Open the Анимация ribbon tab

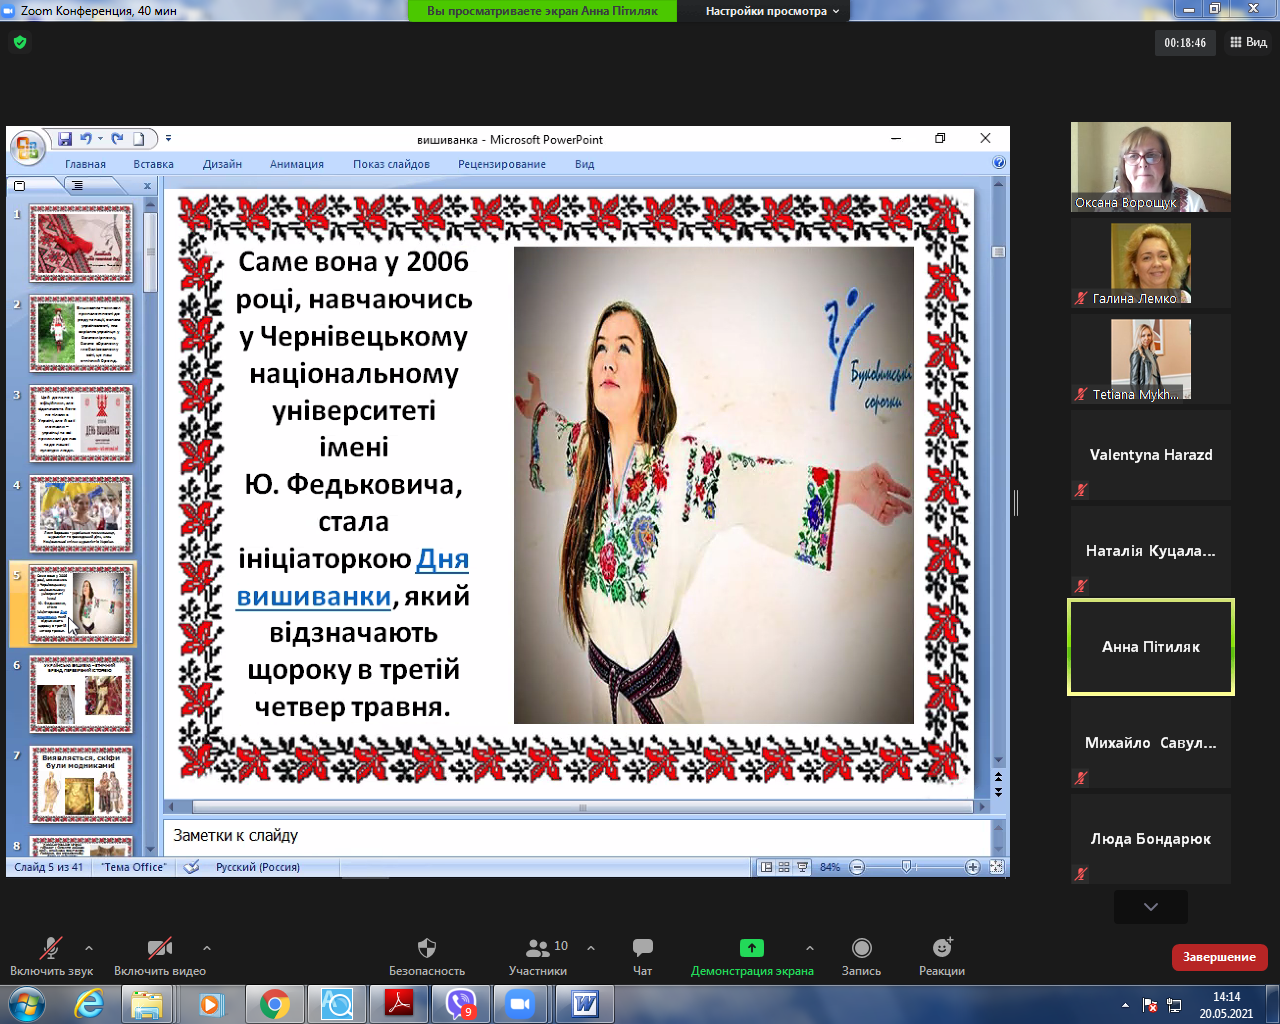pyautogui.click(x=296, y=164)
